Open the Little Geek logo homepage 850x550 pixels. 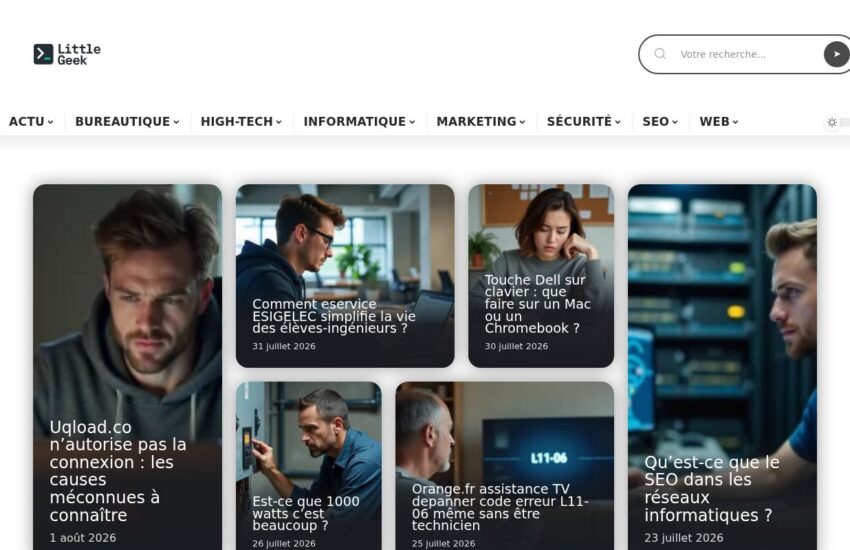coord(67,54)
